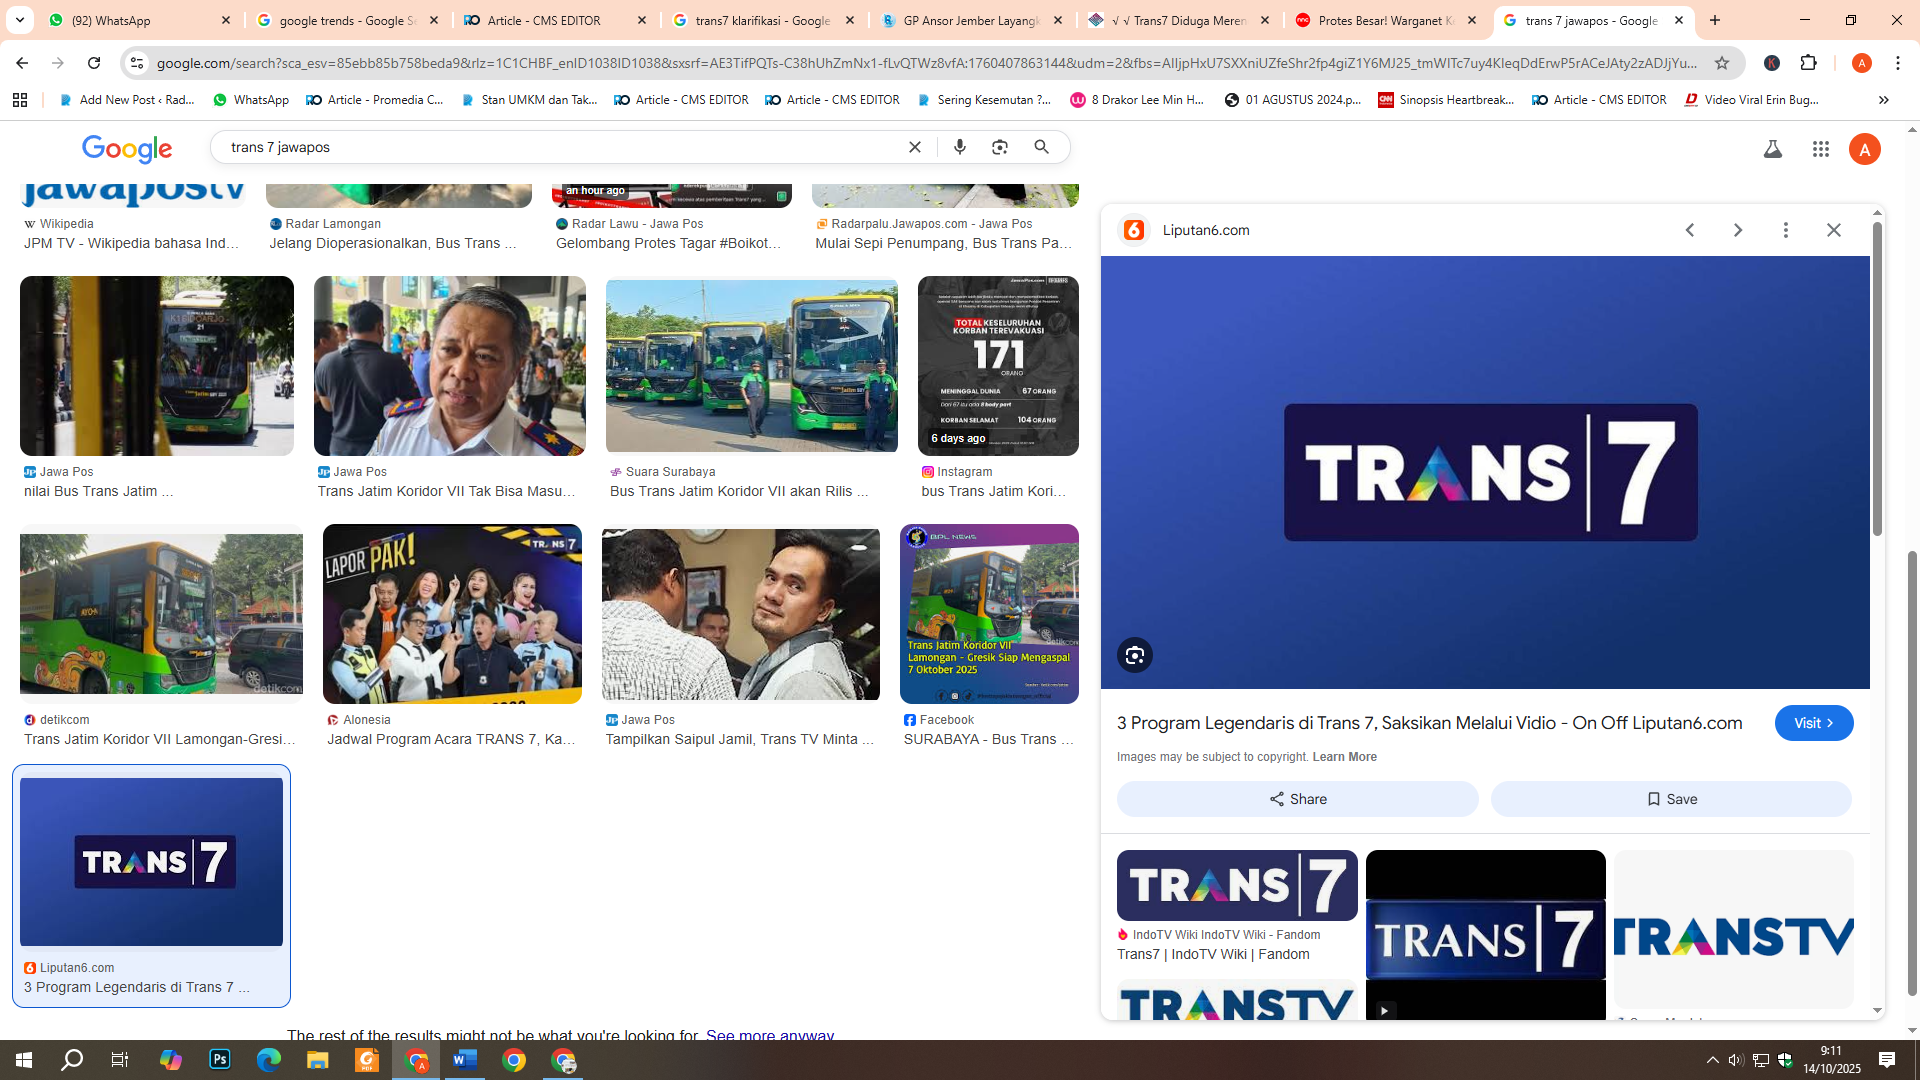This screenshot has width=1920, height=1080.
Task: Open Learn More copyright link
Action: (1344, 757)
